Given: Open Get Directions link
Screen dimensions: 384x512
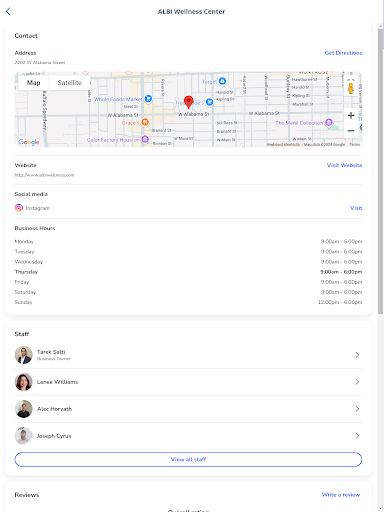Looking at the screenshot, I should click(x=343, y=53).
